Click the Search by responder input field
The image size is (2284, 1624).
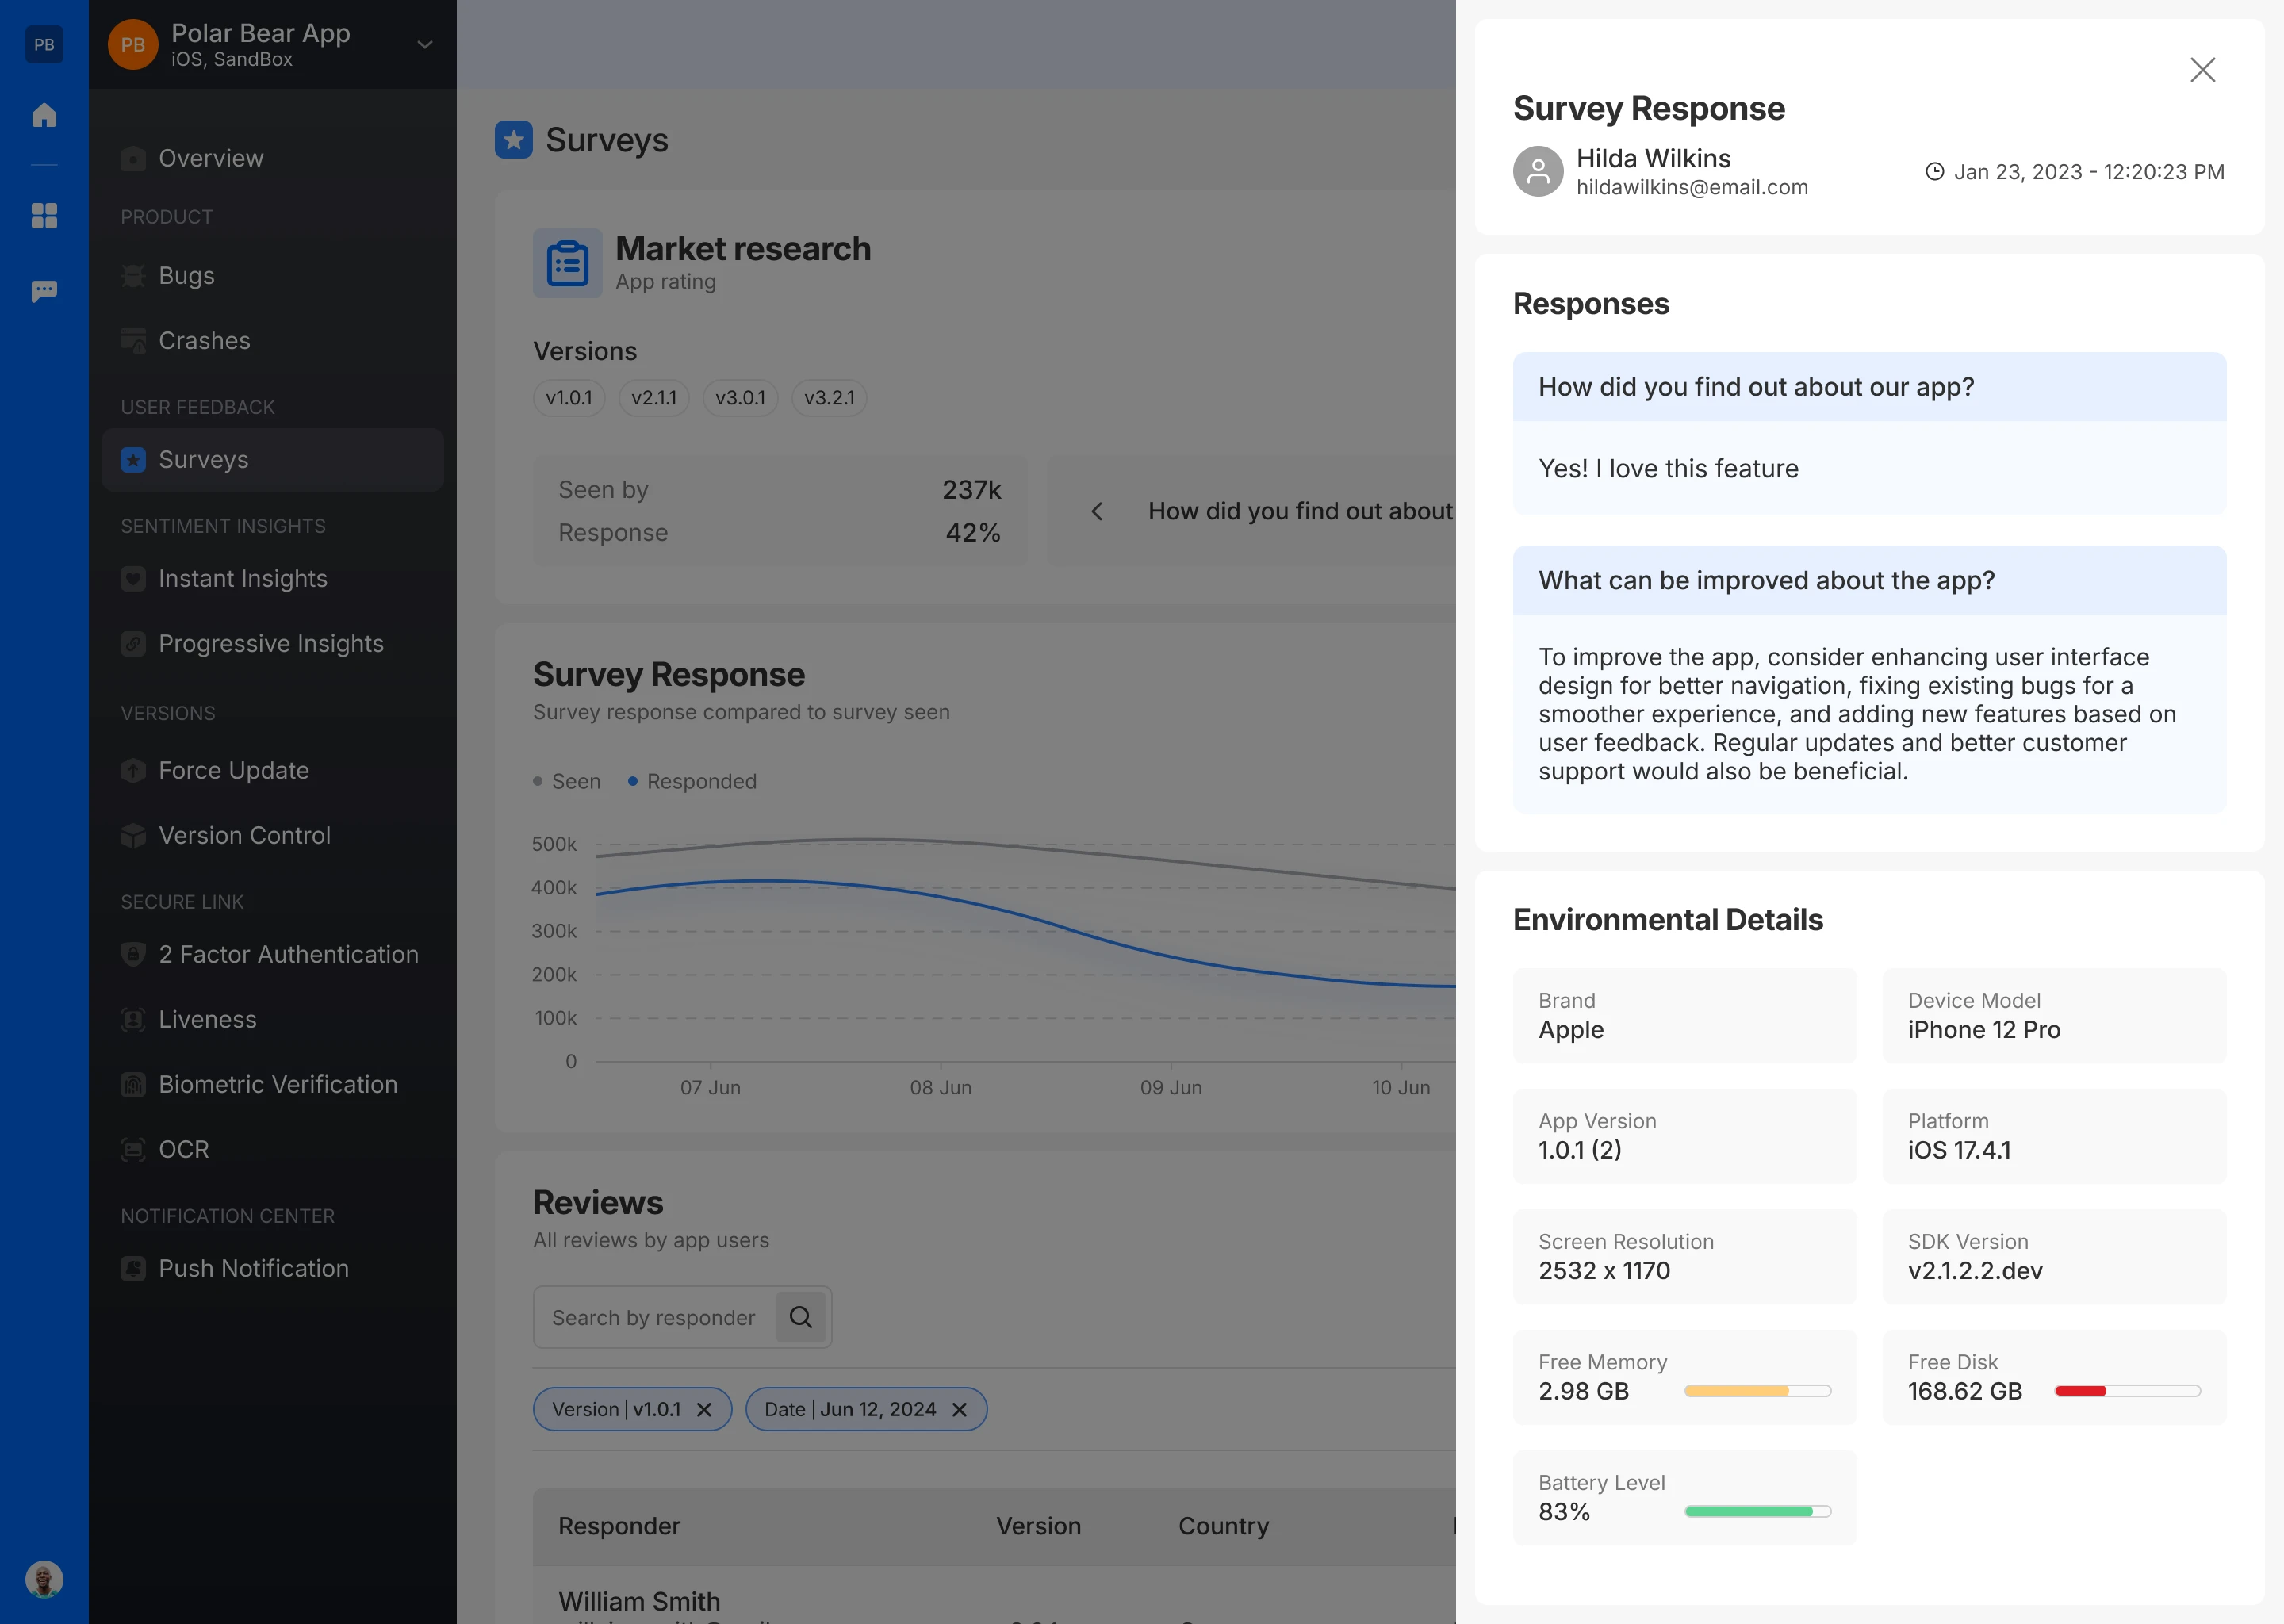click(654, 1317)
